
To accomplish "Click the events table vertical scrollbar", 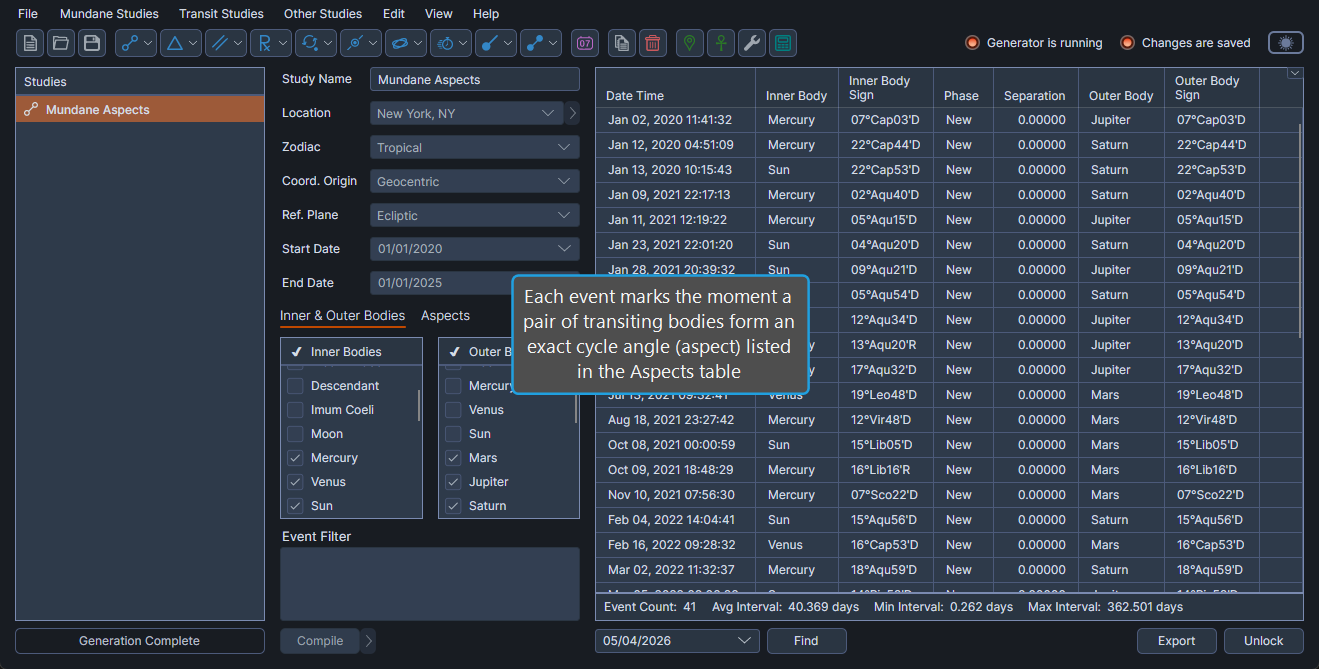I will 1300,230.
